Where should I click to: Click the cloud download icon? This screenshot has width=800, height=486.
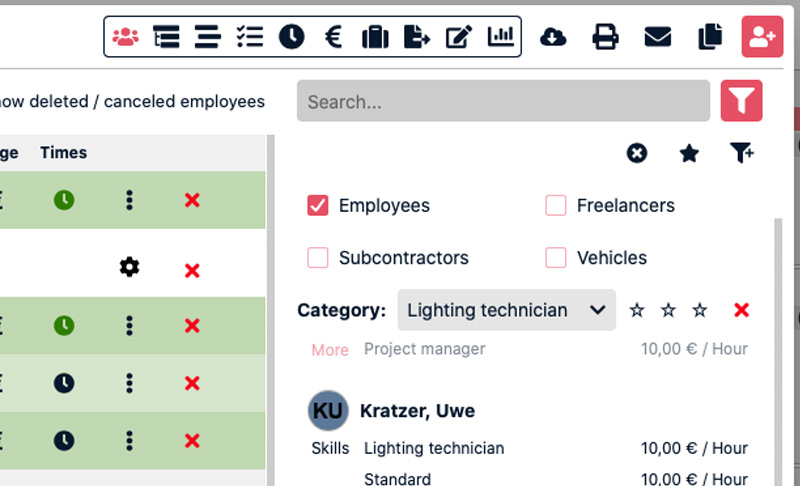[x=553, y=37]
